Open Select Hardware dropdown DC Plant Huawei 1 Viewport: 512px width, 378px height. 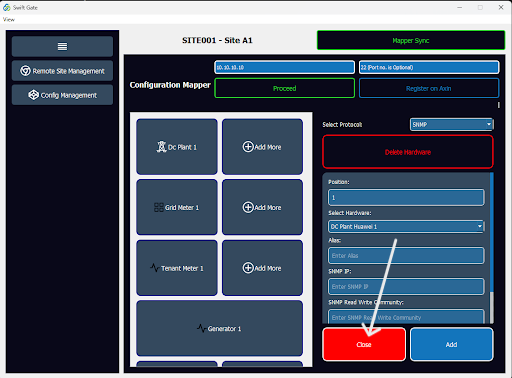click(x=406, y=227)
